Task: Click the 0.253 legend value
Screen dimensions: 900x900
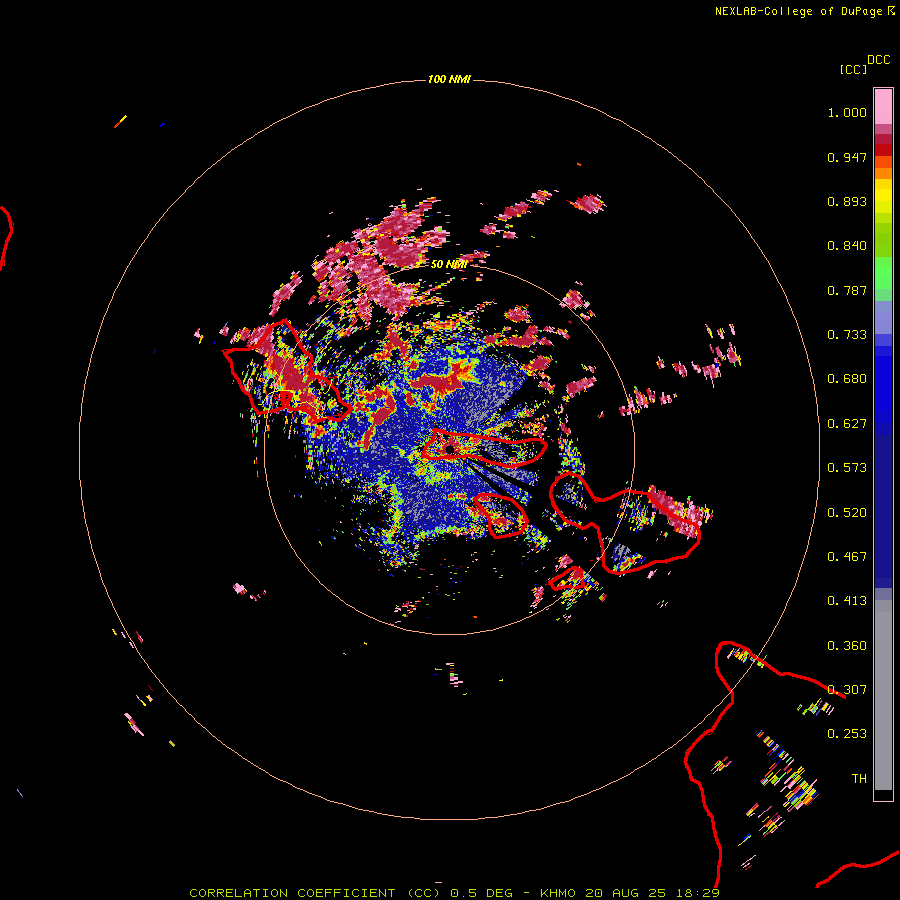Action: tap(847, 734)
